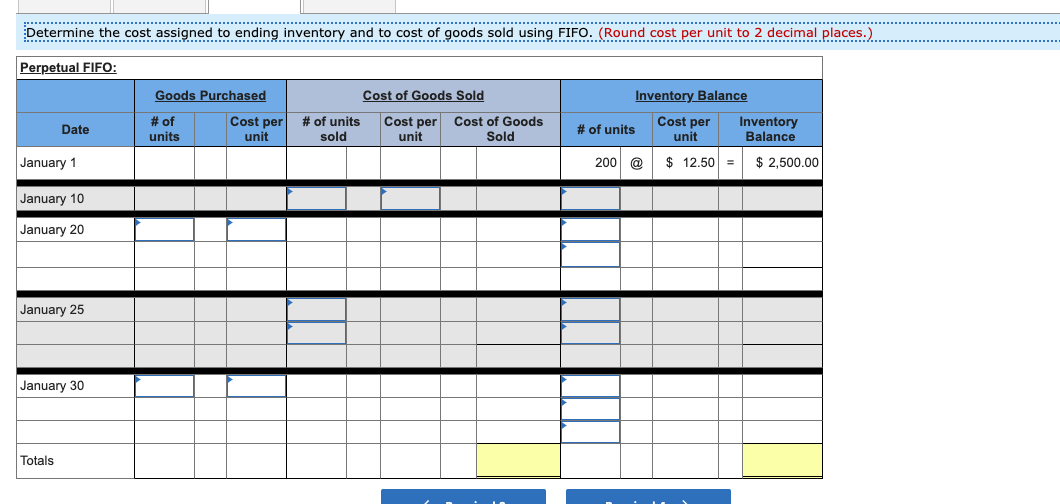Click the 'Date' column header

click(75, 129)
